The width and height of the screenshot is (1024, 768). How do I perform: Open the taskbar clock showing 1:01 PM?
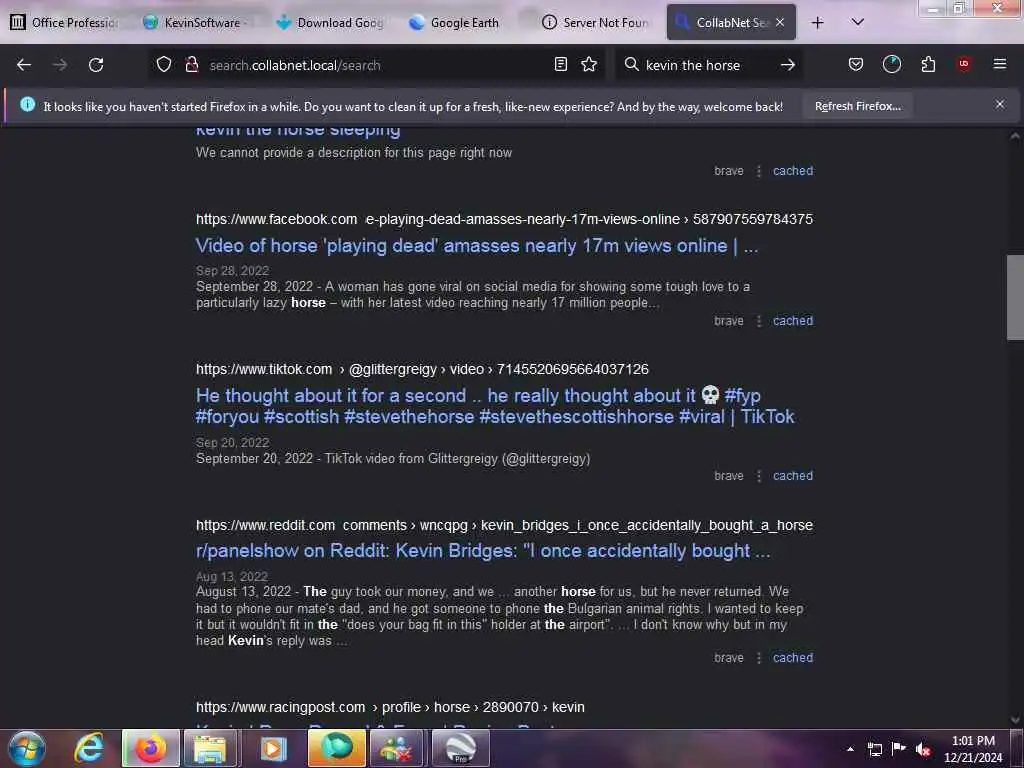point(973,749)
